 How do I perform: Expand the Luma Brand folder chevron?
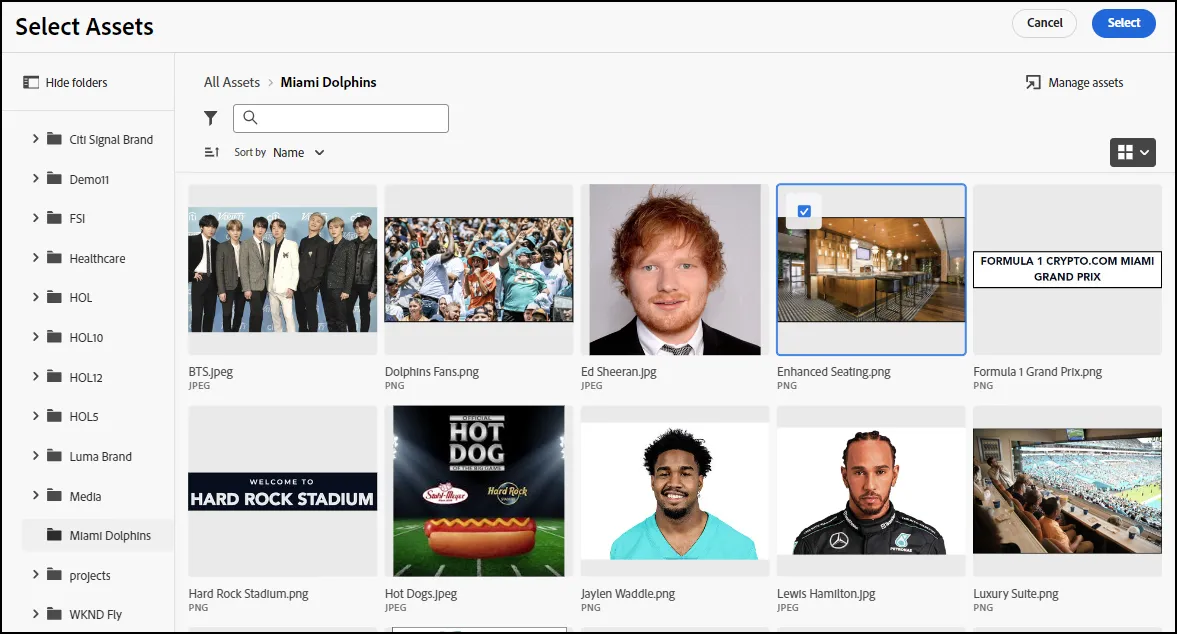35,455
